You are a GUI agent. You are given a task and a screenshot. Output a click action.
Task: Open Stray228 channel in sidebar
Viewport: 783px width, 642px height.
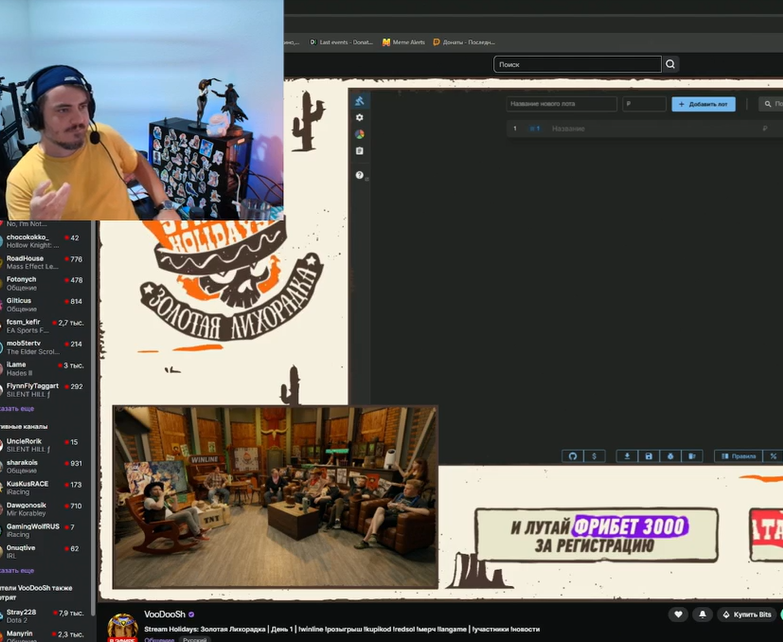point(43,616)
